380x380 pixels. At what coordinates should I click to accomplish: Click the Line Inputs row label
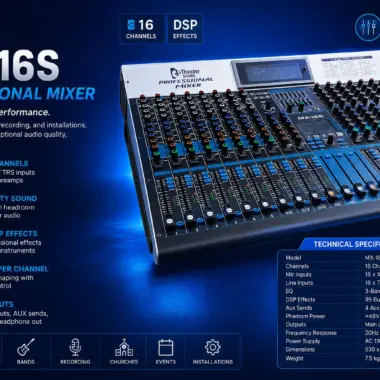coord(299,283)
